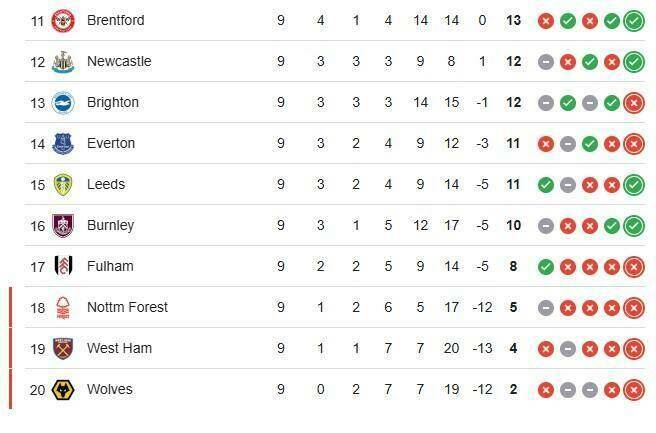
Task: Click Leeds' first green form icon
Action: (546, 184)
